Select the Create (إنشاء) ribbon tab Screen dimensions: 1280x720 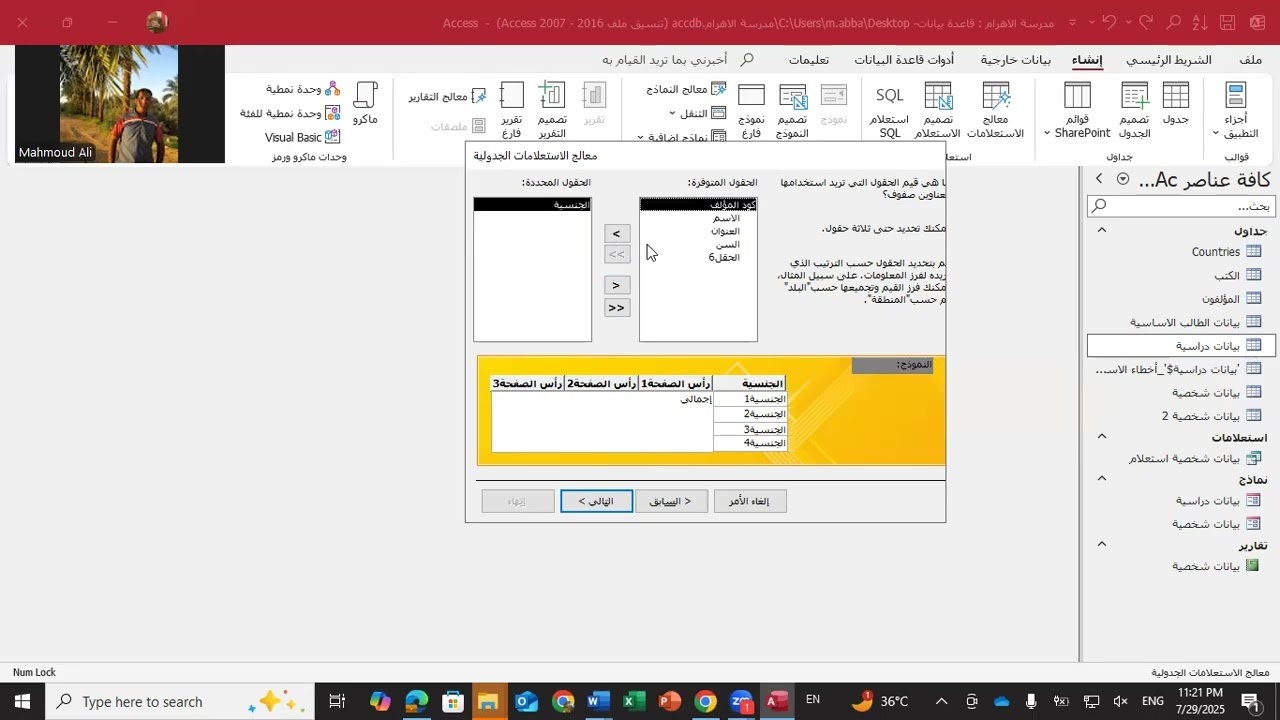click(x=1087, y=60)
